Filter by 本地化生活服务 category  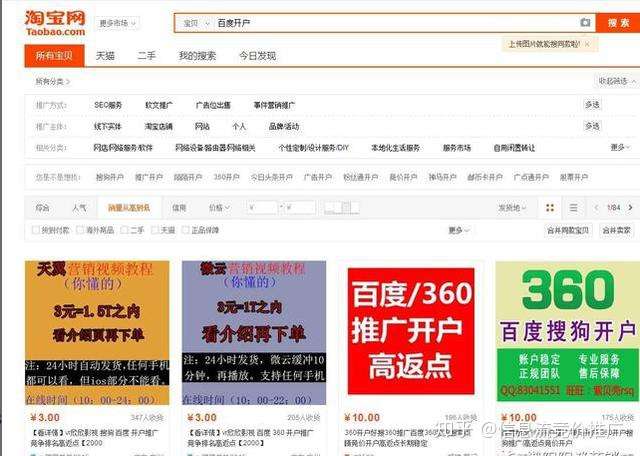tap(395, 148)
